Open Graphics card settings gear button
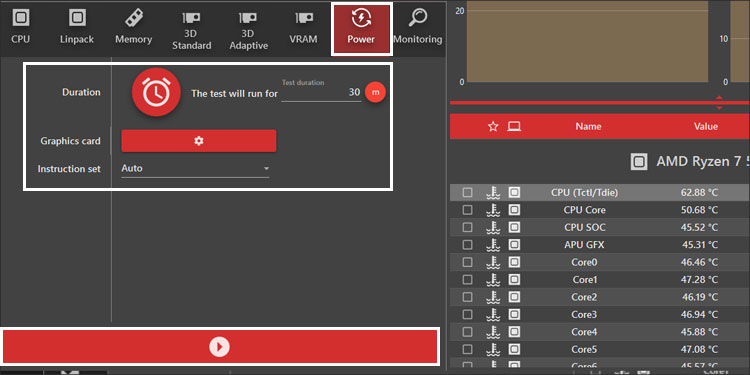The height and width of the screenshot is (375, 750). 199,141
